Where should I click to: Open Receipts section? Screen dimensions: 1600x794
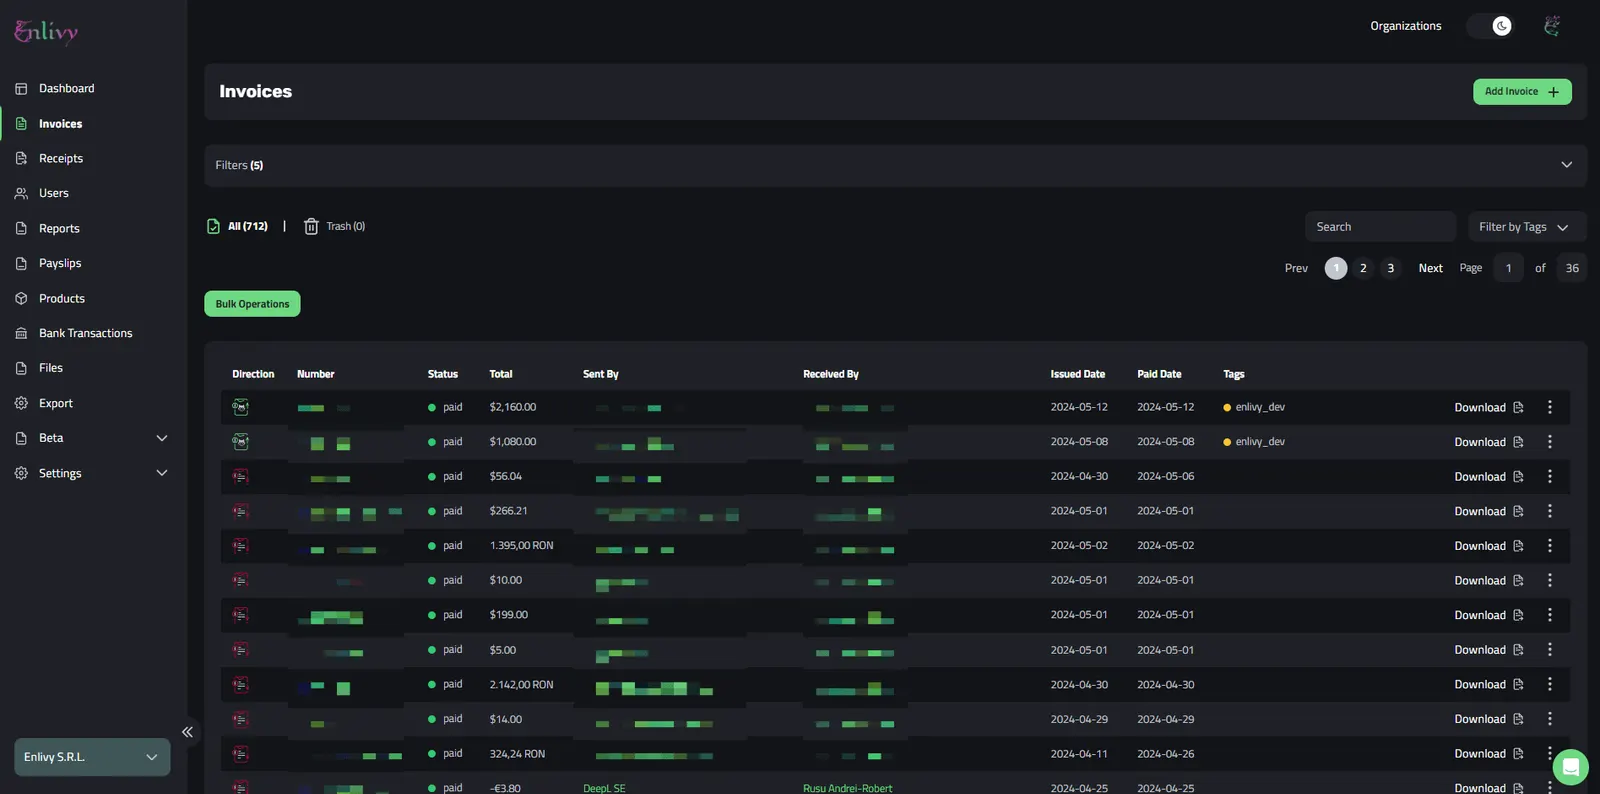tap(60, 159)
